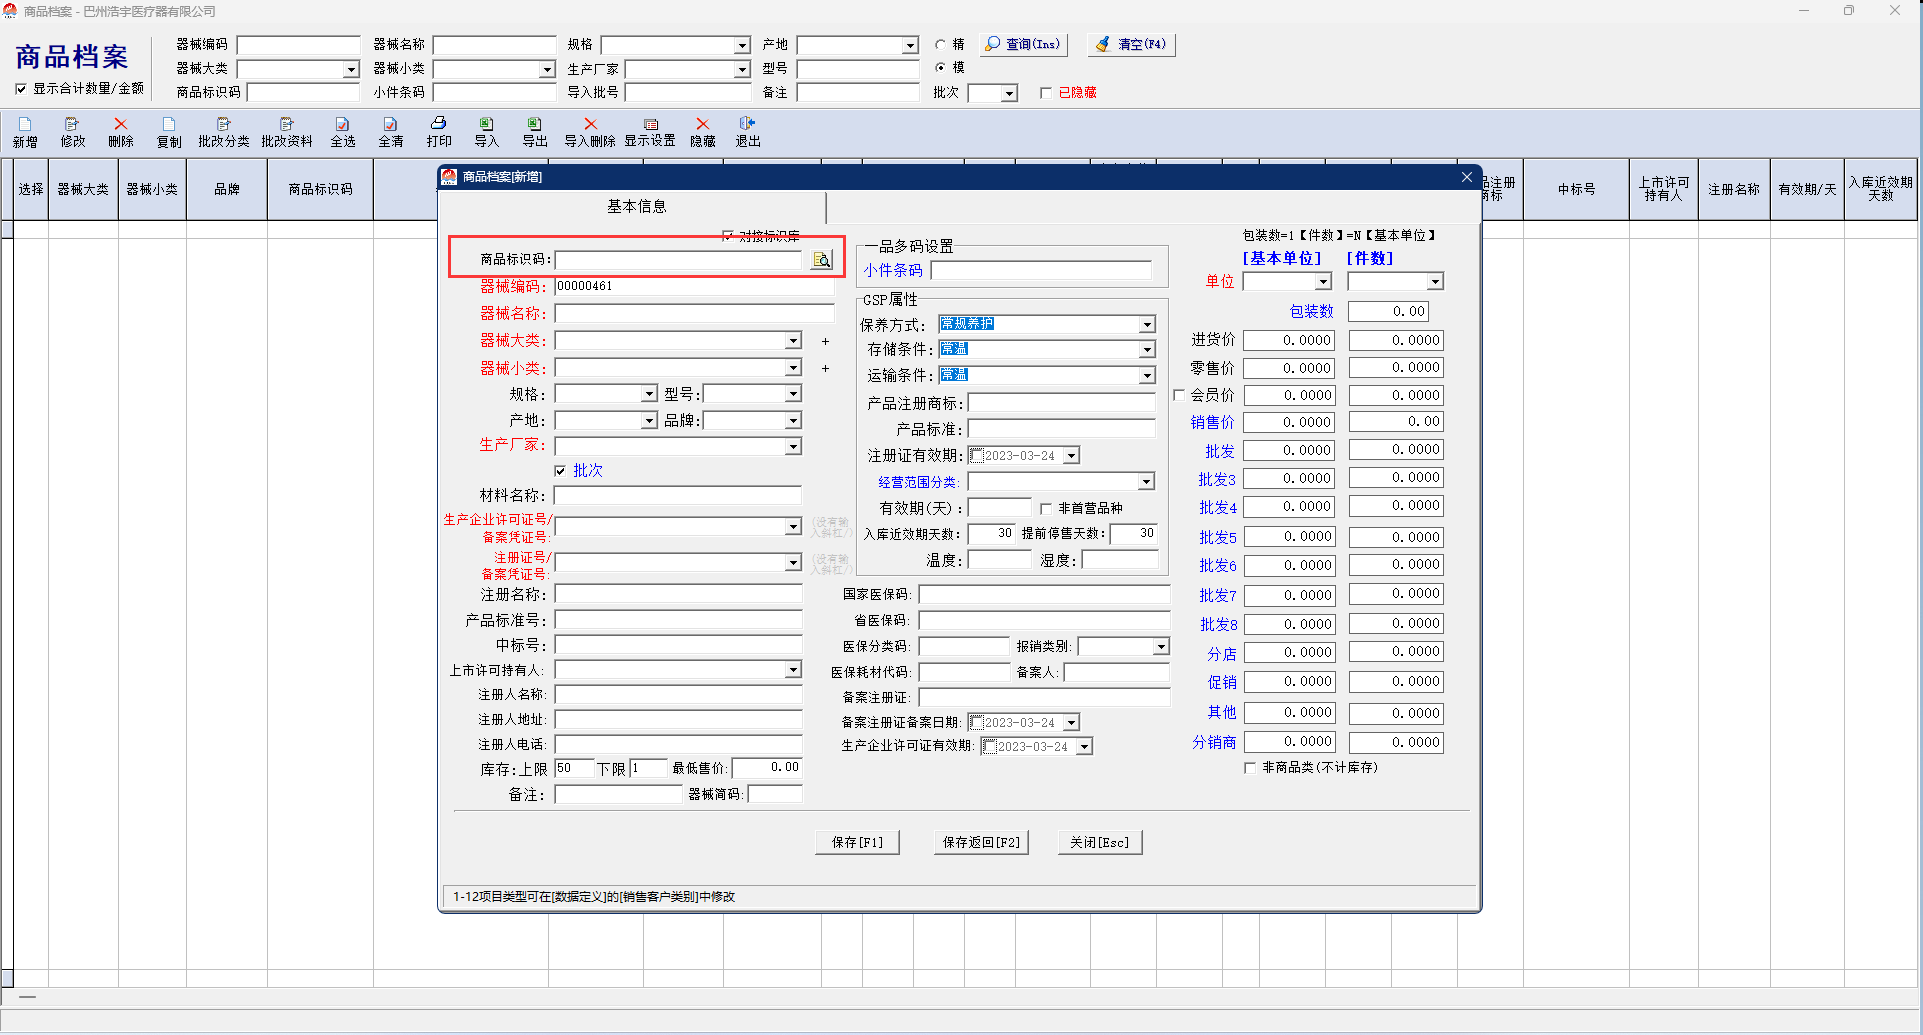The image size is (1923, 1035).
Task: Click the 器械名称 input field in dialog
Action: pos(693,314)
